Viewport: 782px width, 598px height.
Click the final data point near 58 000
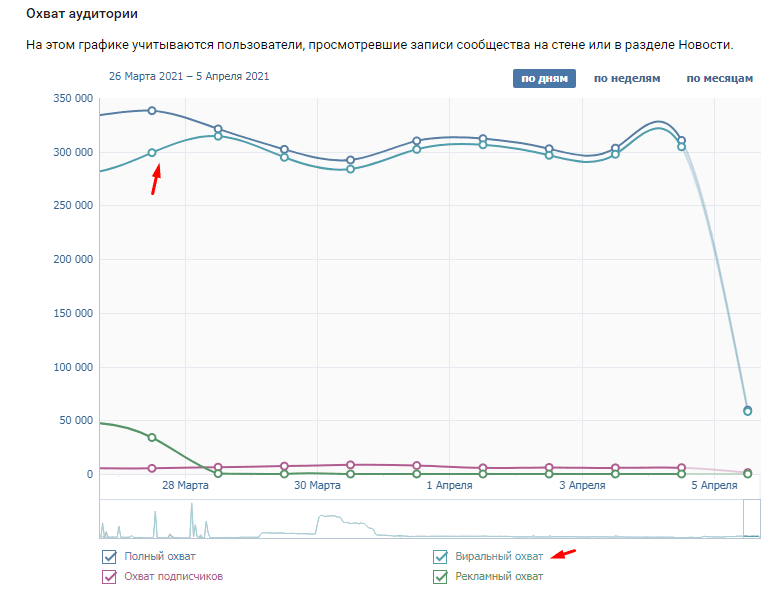(x=747, y=410)
